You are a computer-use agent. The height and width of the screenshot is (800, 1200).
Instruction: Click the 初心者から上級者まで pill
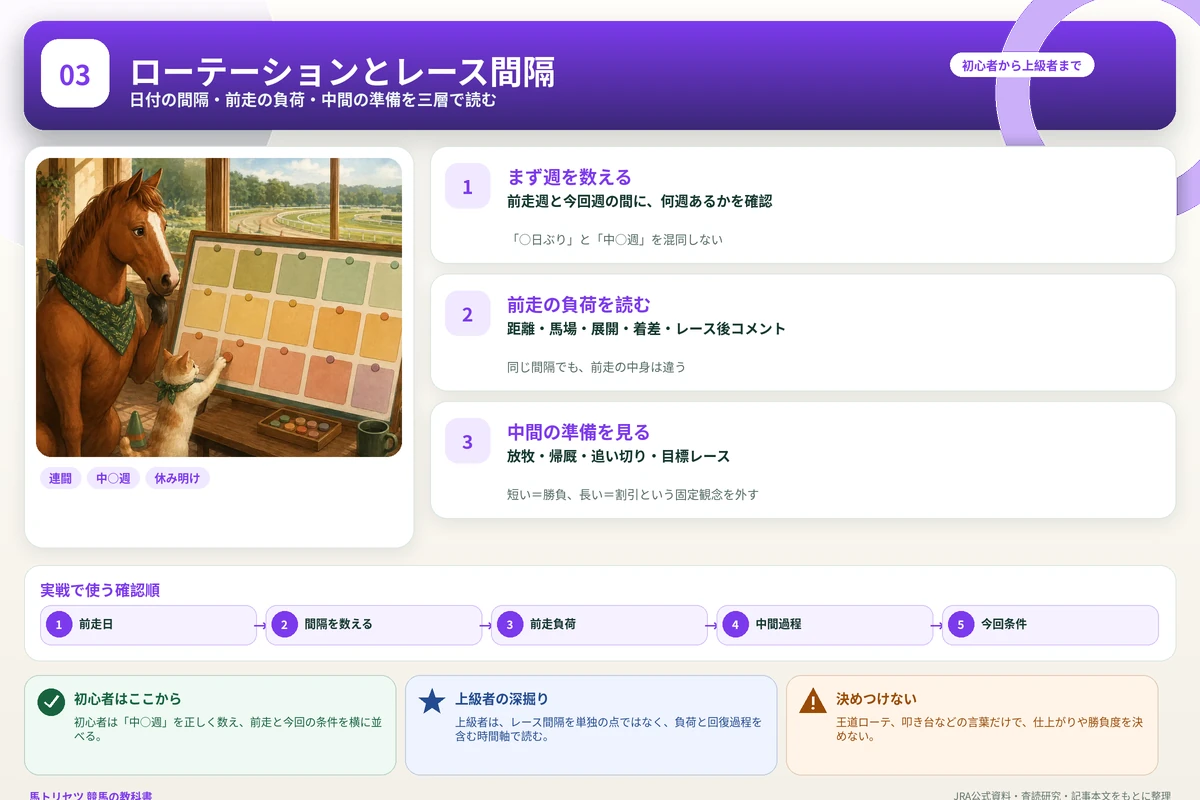(x=1021, y=66)
